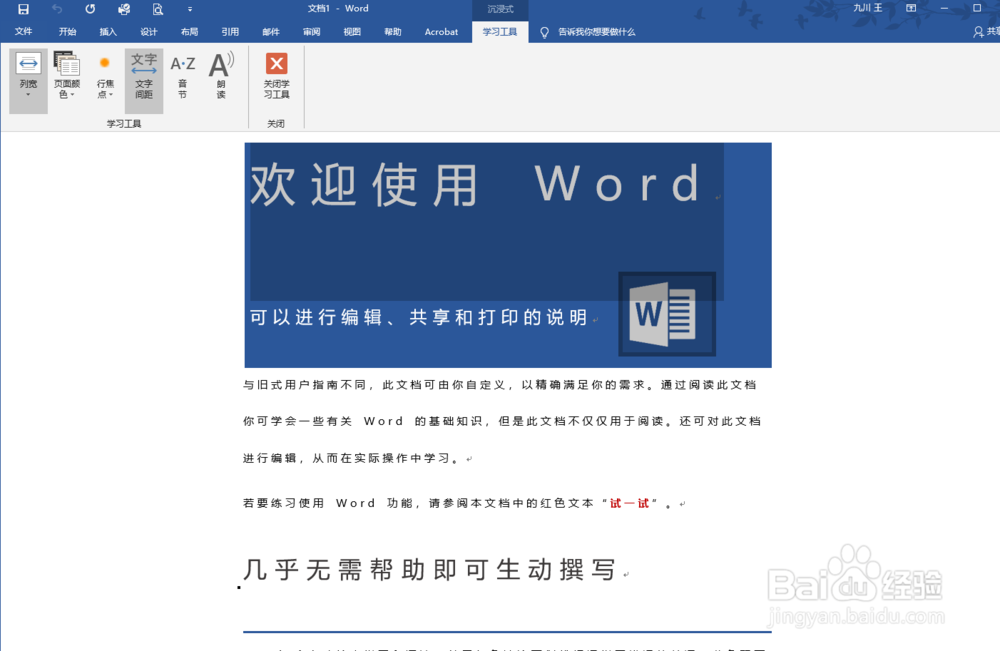Screen dimensions: 1000x651
Task: Close learning tools with red X button
Action: [x=276, y=77]
